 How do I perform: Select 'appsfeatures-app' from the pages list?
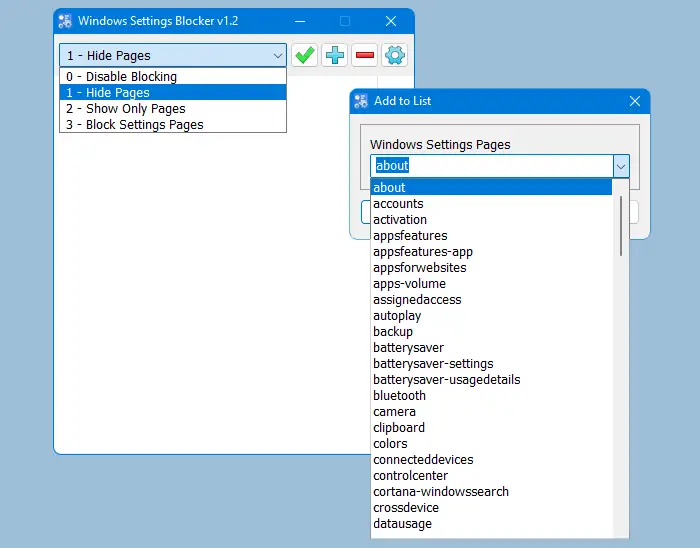(x=492, y=252)
